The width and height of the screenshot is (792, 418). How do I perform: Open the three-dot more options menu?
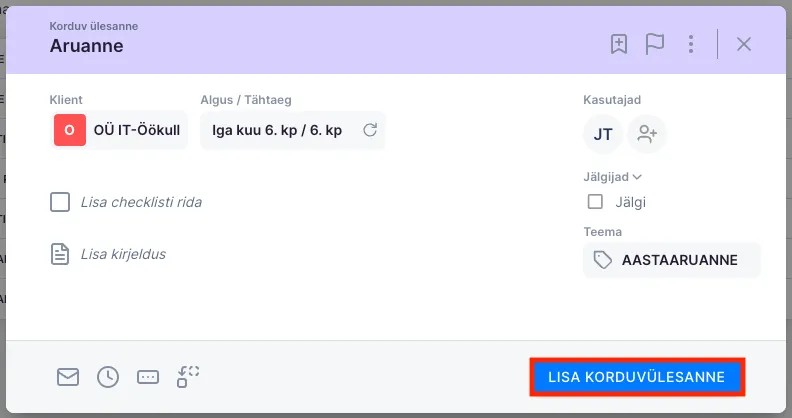690,44
